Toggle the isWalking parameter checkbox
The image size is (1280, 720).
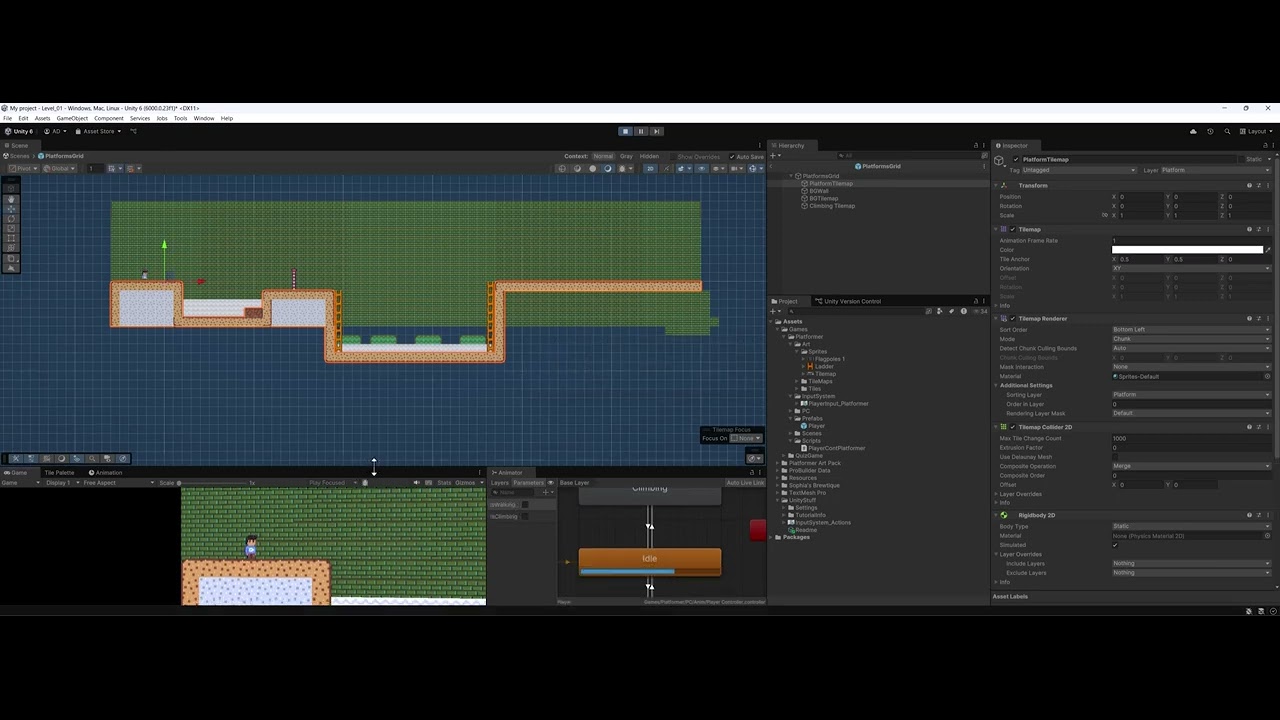point(524,504)
